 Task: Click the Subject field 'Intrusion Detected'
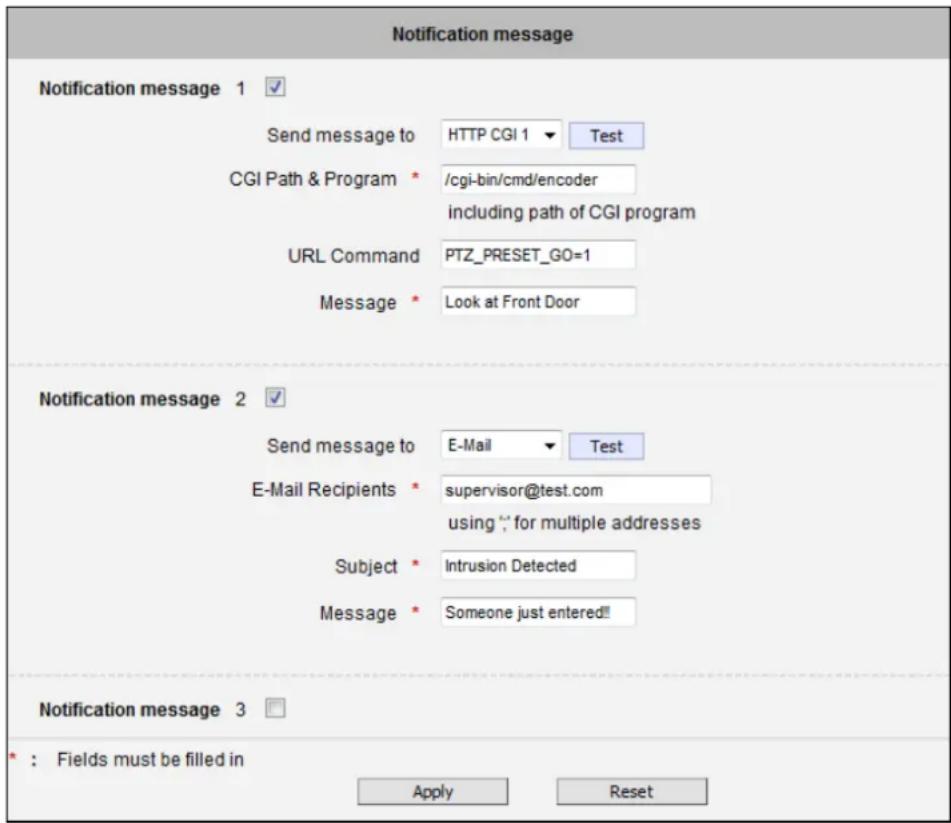coord(539,565)
